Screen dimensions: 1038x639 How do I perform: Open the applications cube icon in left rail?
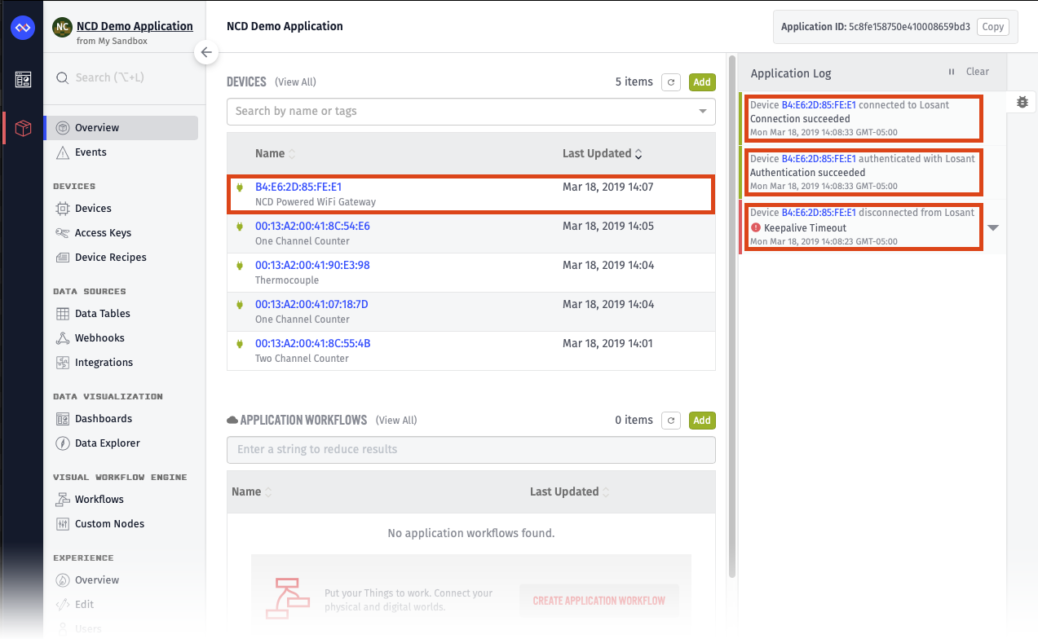[x=22, y=128]
